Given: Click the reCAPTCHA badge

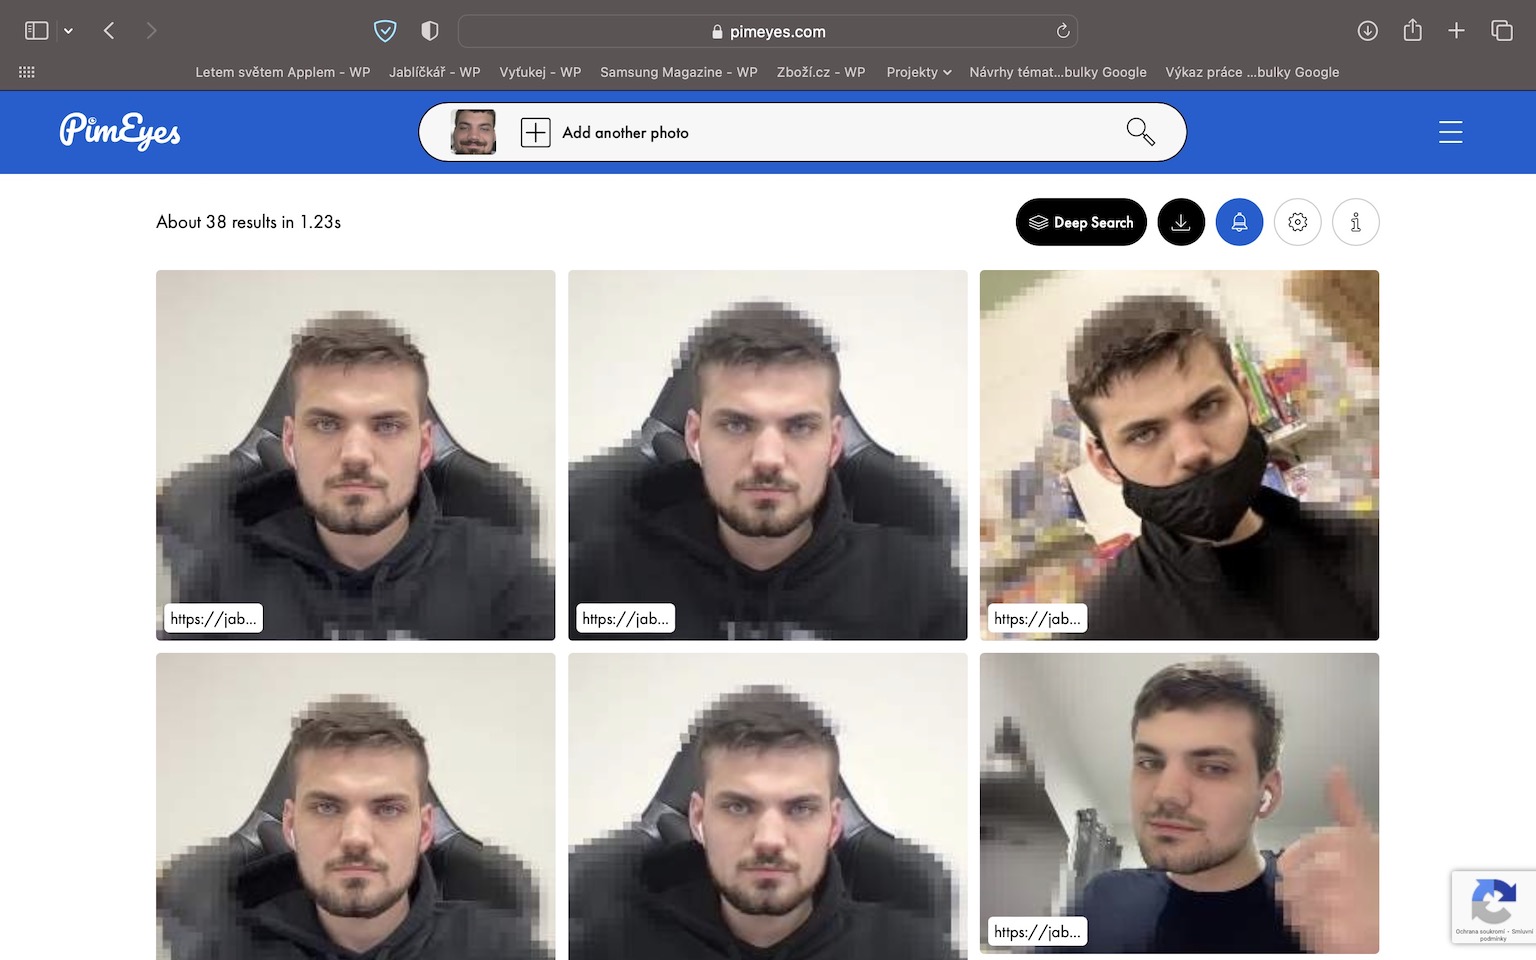Looking at the screenshot, I should click(x=1494, y=907).
